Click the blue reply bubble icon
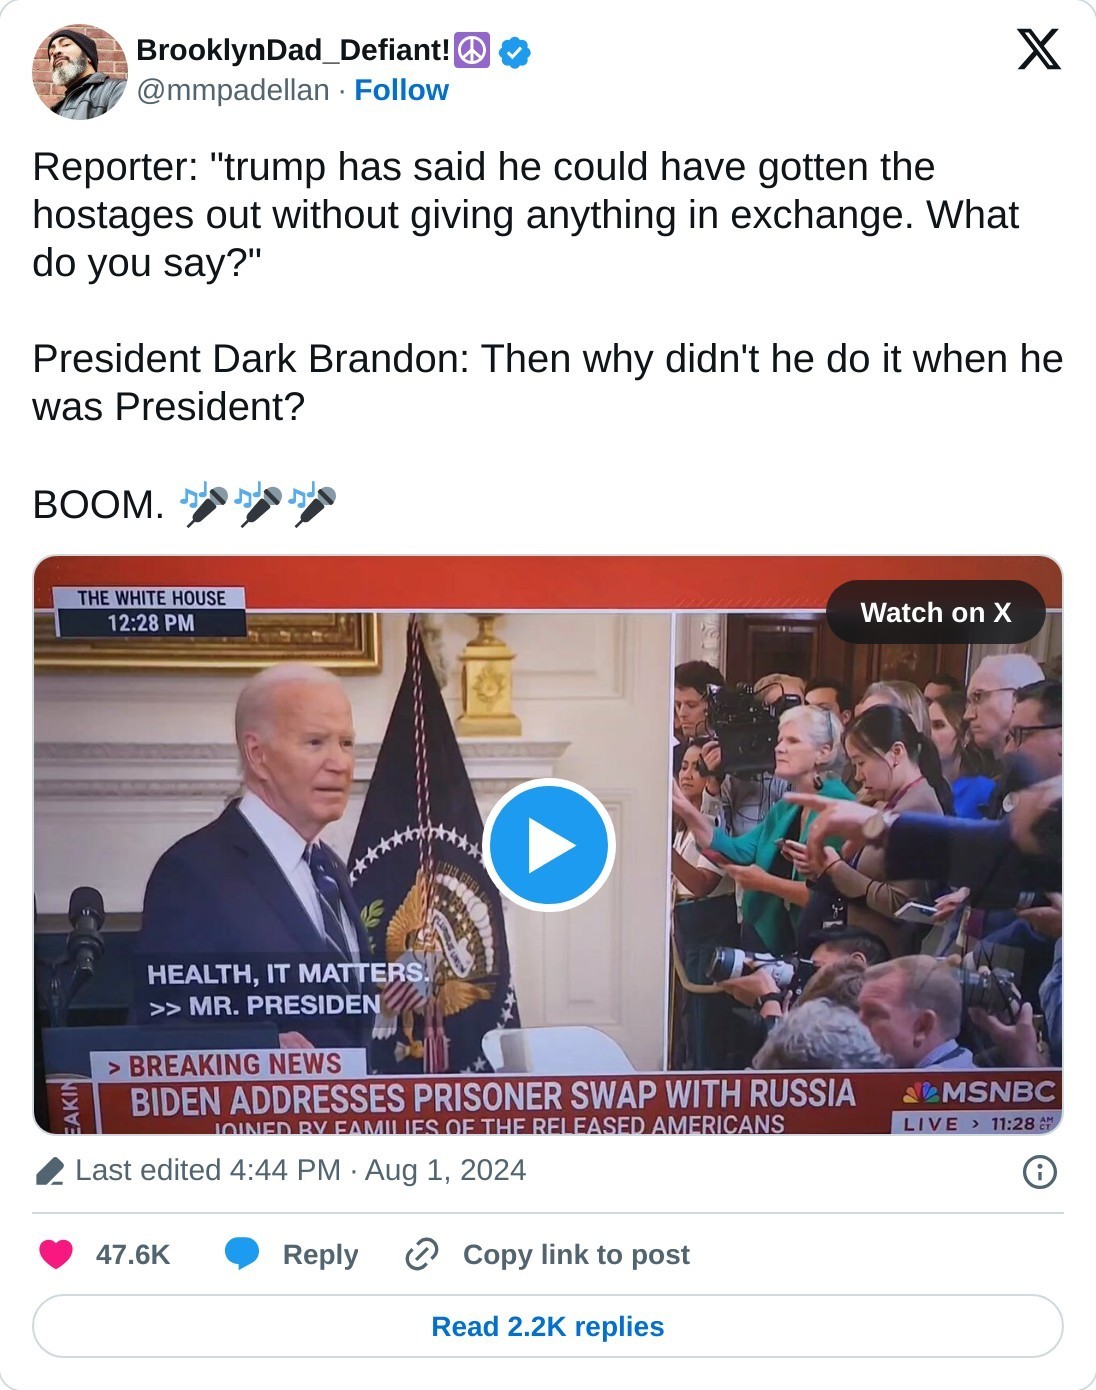 coord(242,1254)
